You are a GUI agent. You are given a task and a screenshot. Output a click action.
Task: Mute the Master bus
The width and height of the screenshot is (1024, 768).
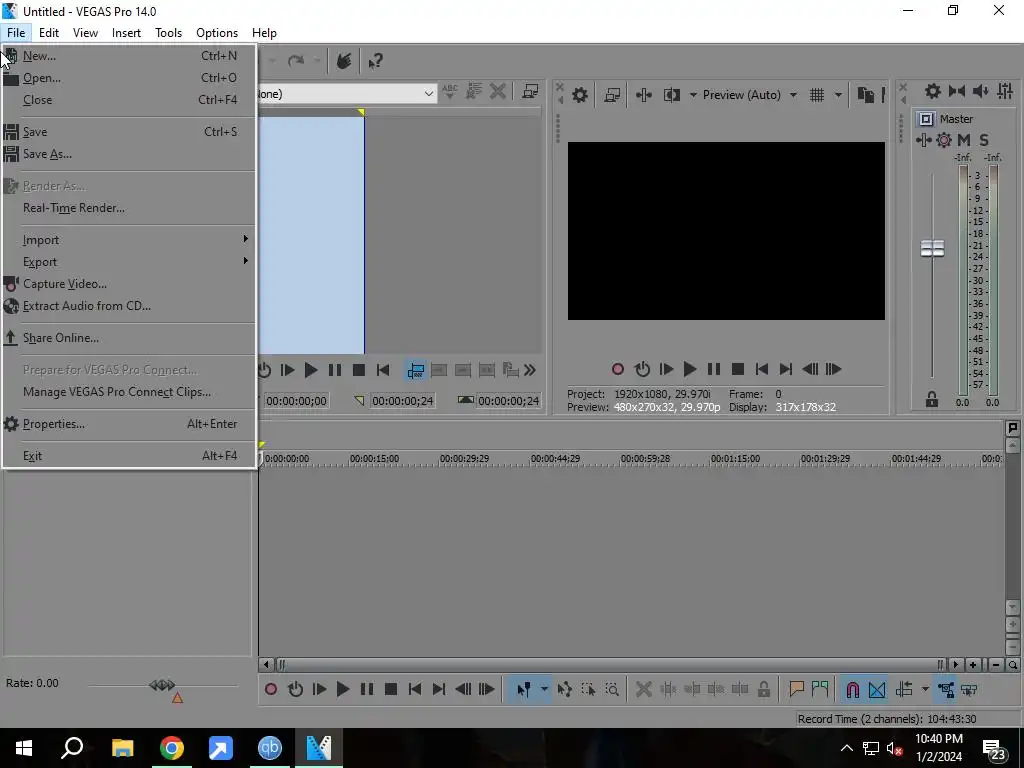pos(963,140)
